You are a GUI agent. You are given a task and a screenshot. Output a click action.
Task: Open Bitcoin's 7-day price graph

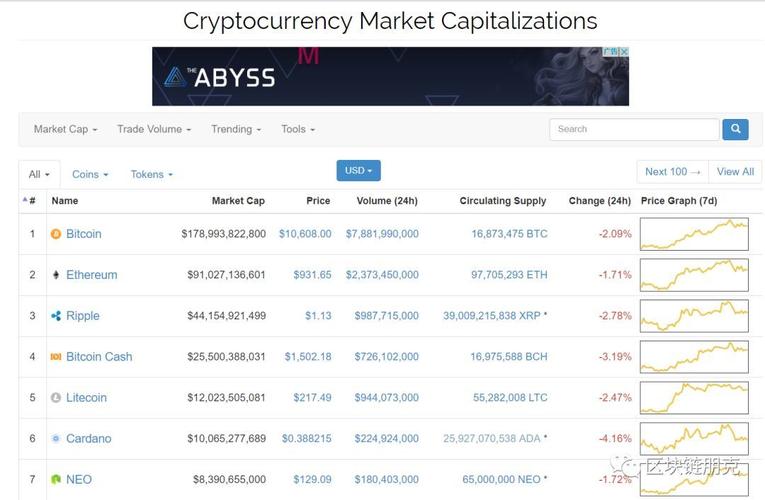(694, 234)
